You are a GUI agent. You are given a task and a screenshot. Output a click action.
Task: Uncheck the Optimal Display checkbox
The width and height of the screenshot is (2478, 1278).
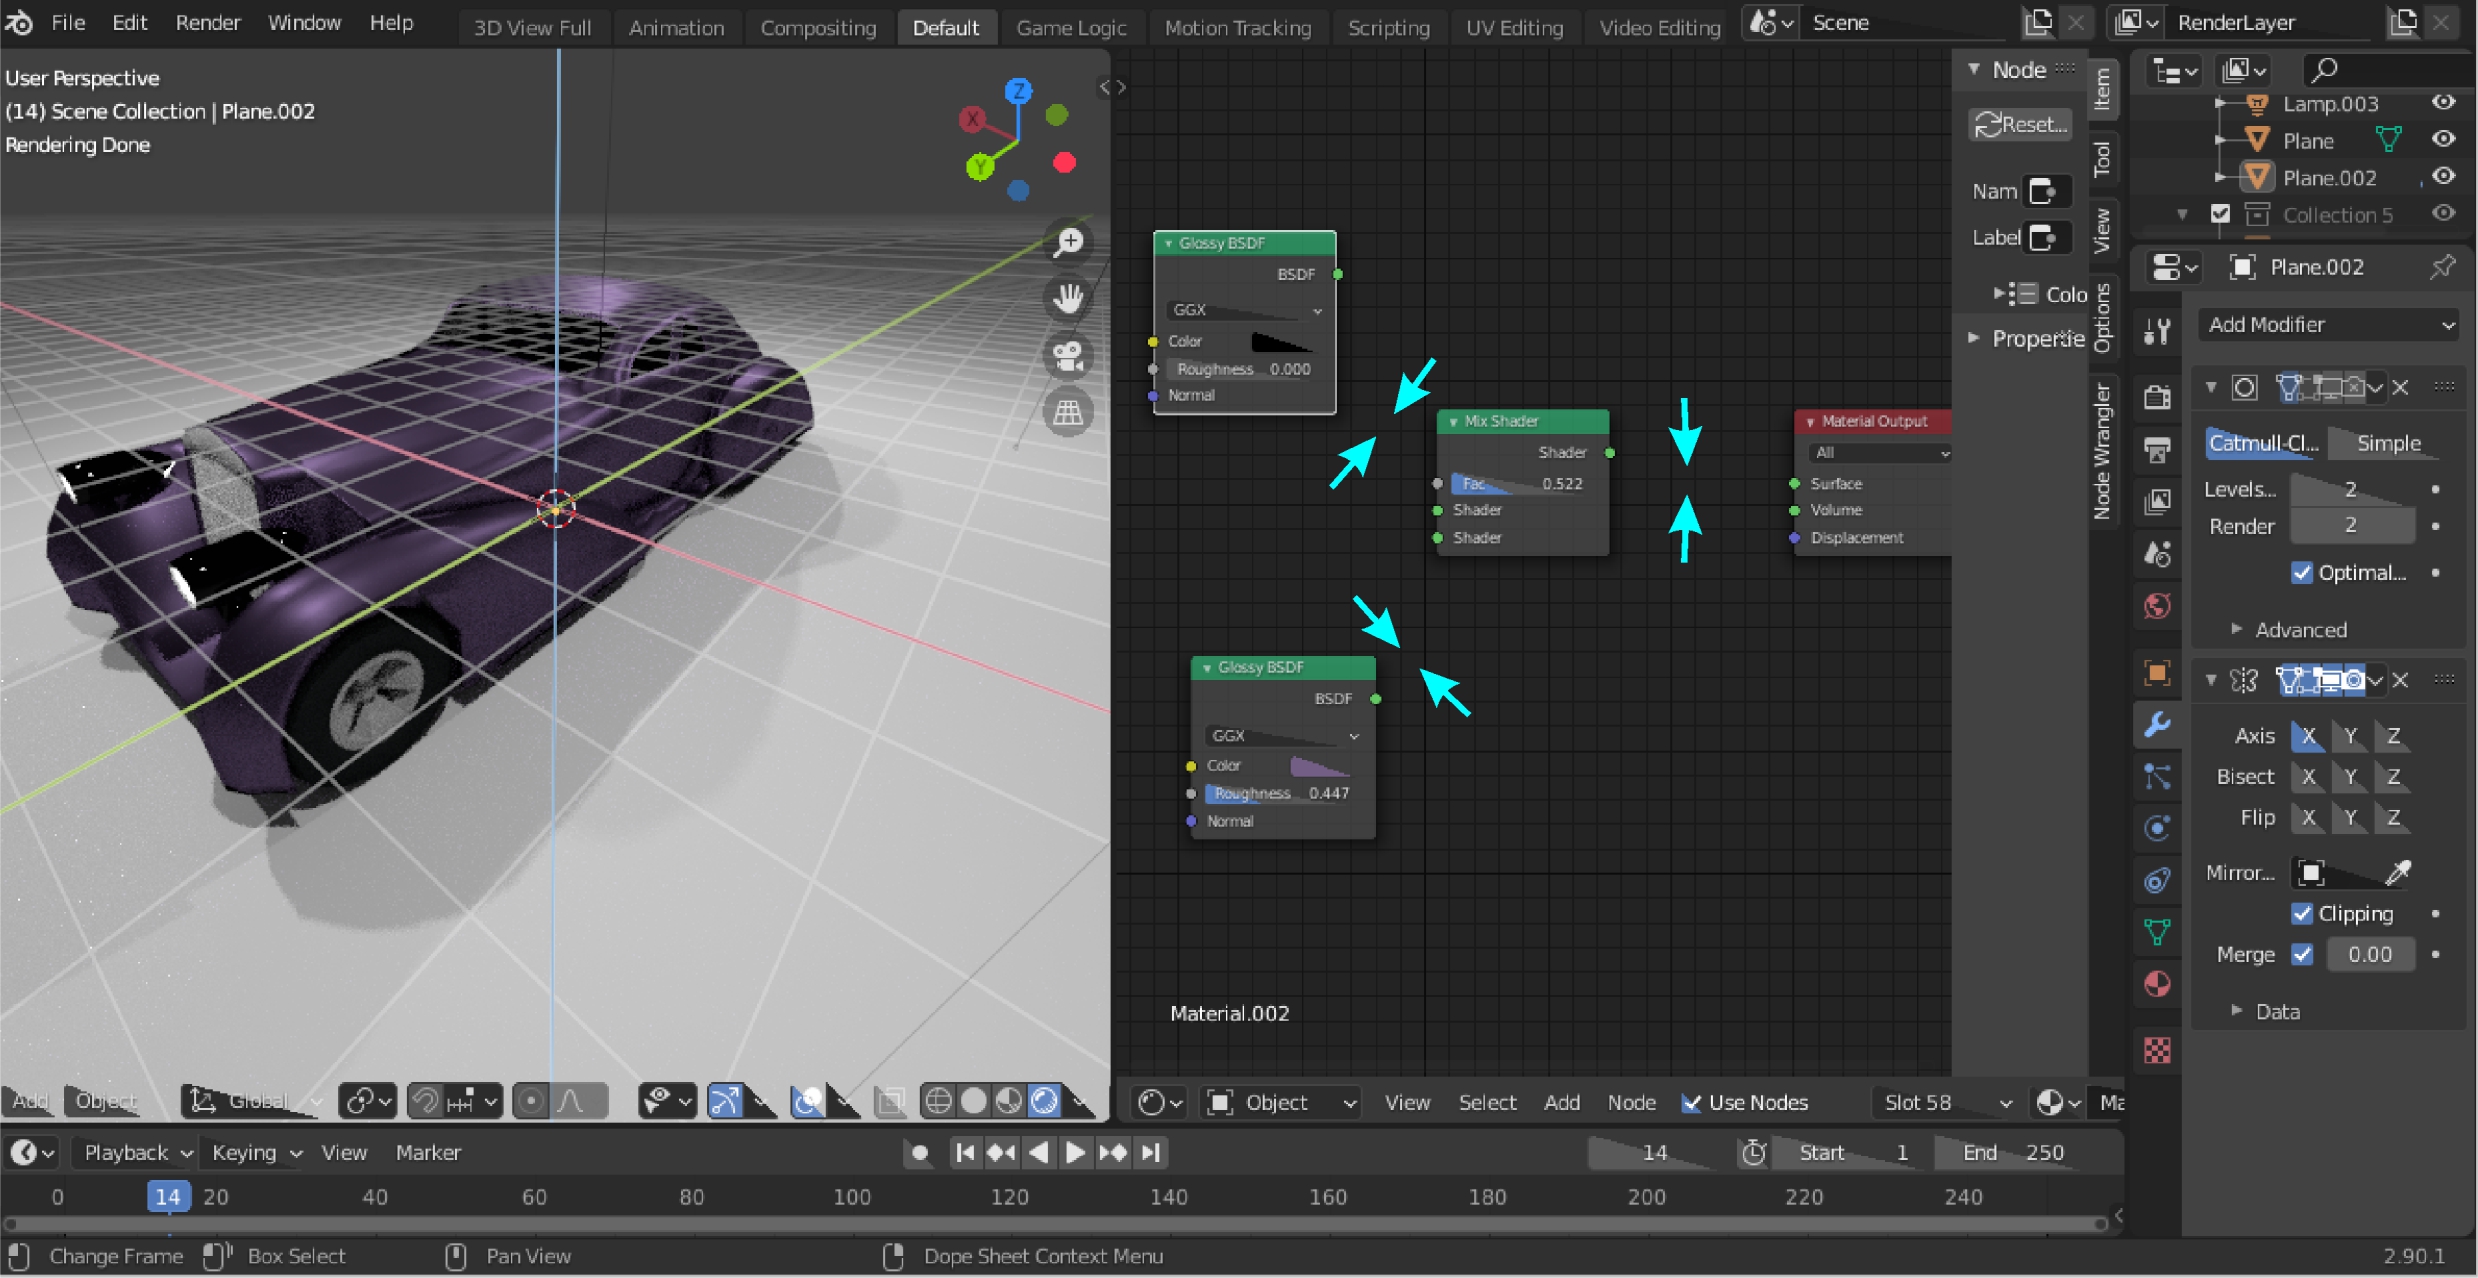(x=2301, y=572)
